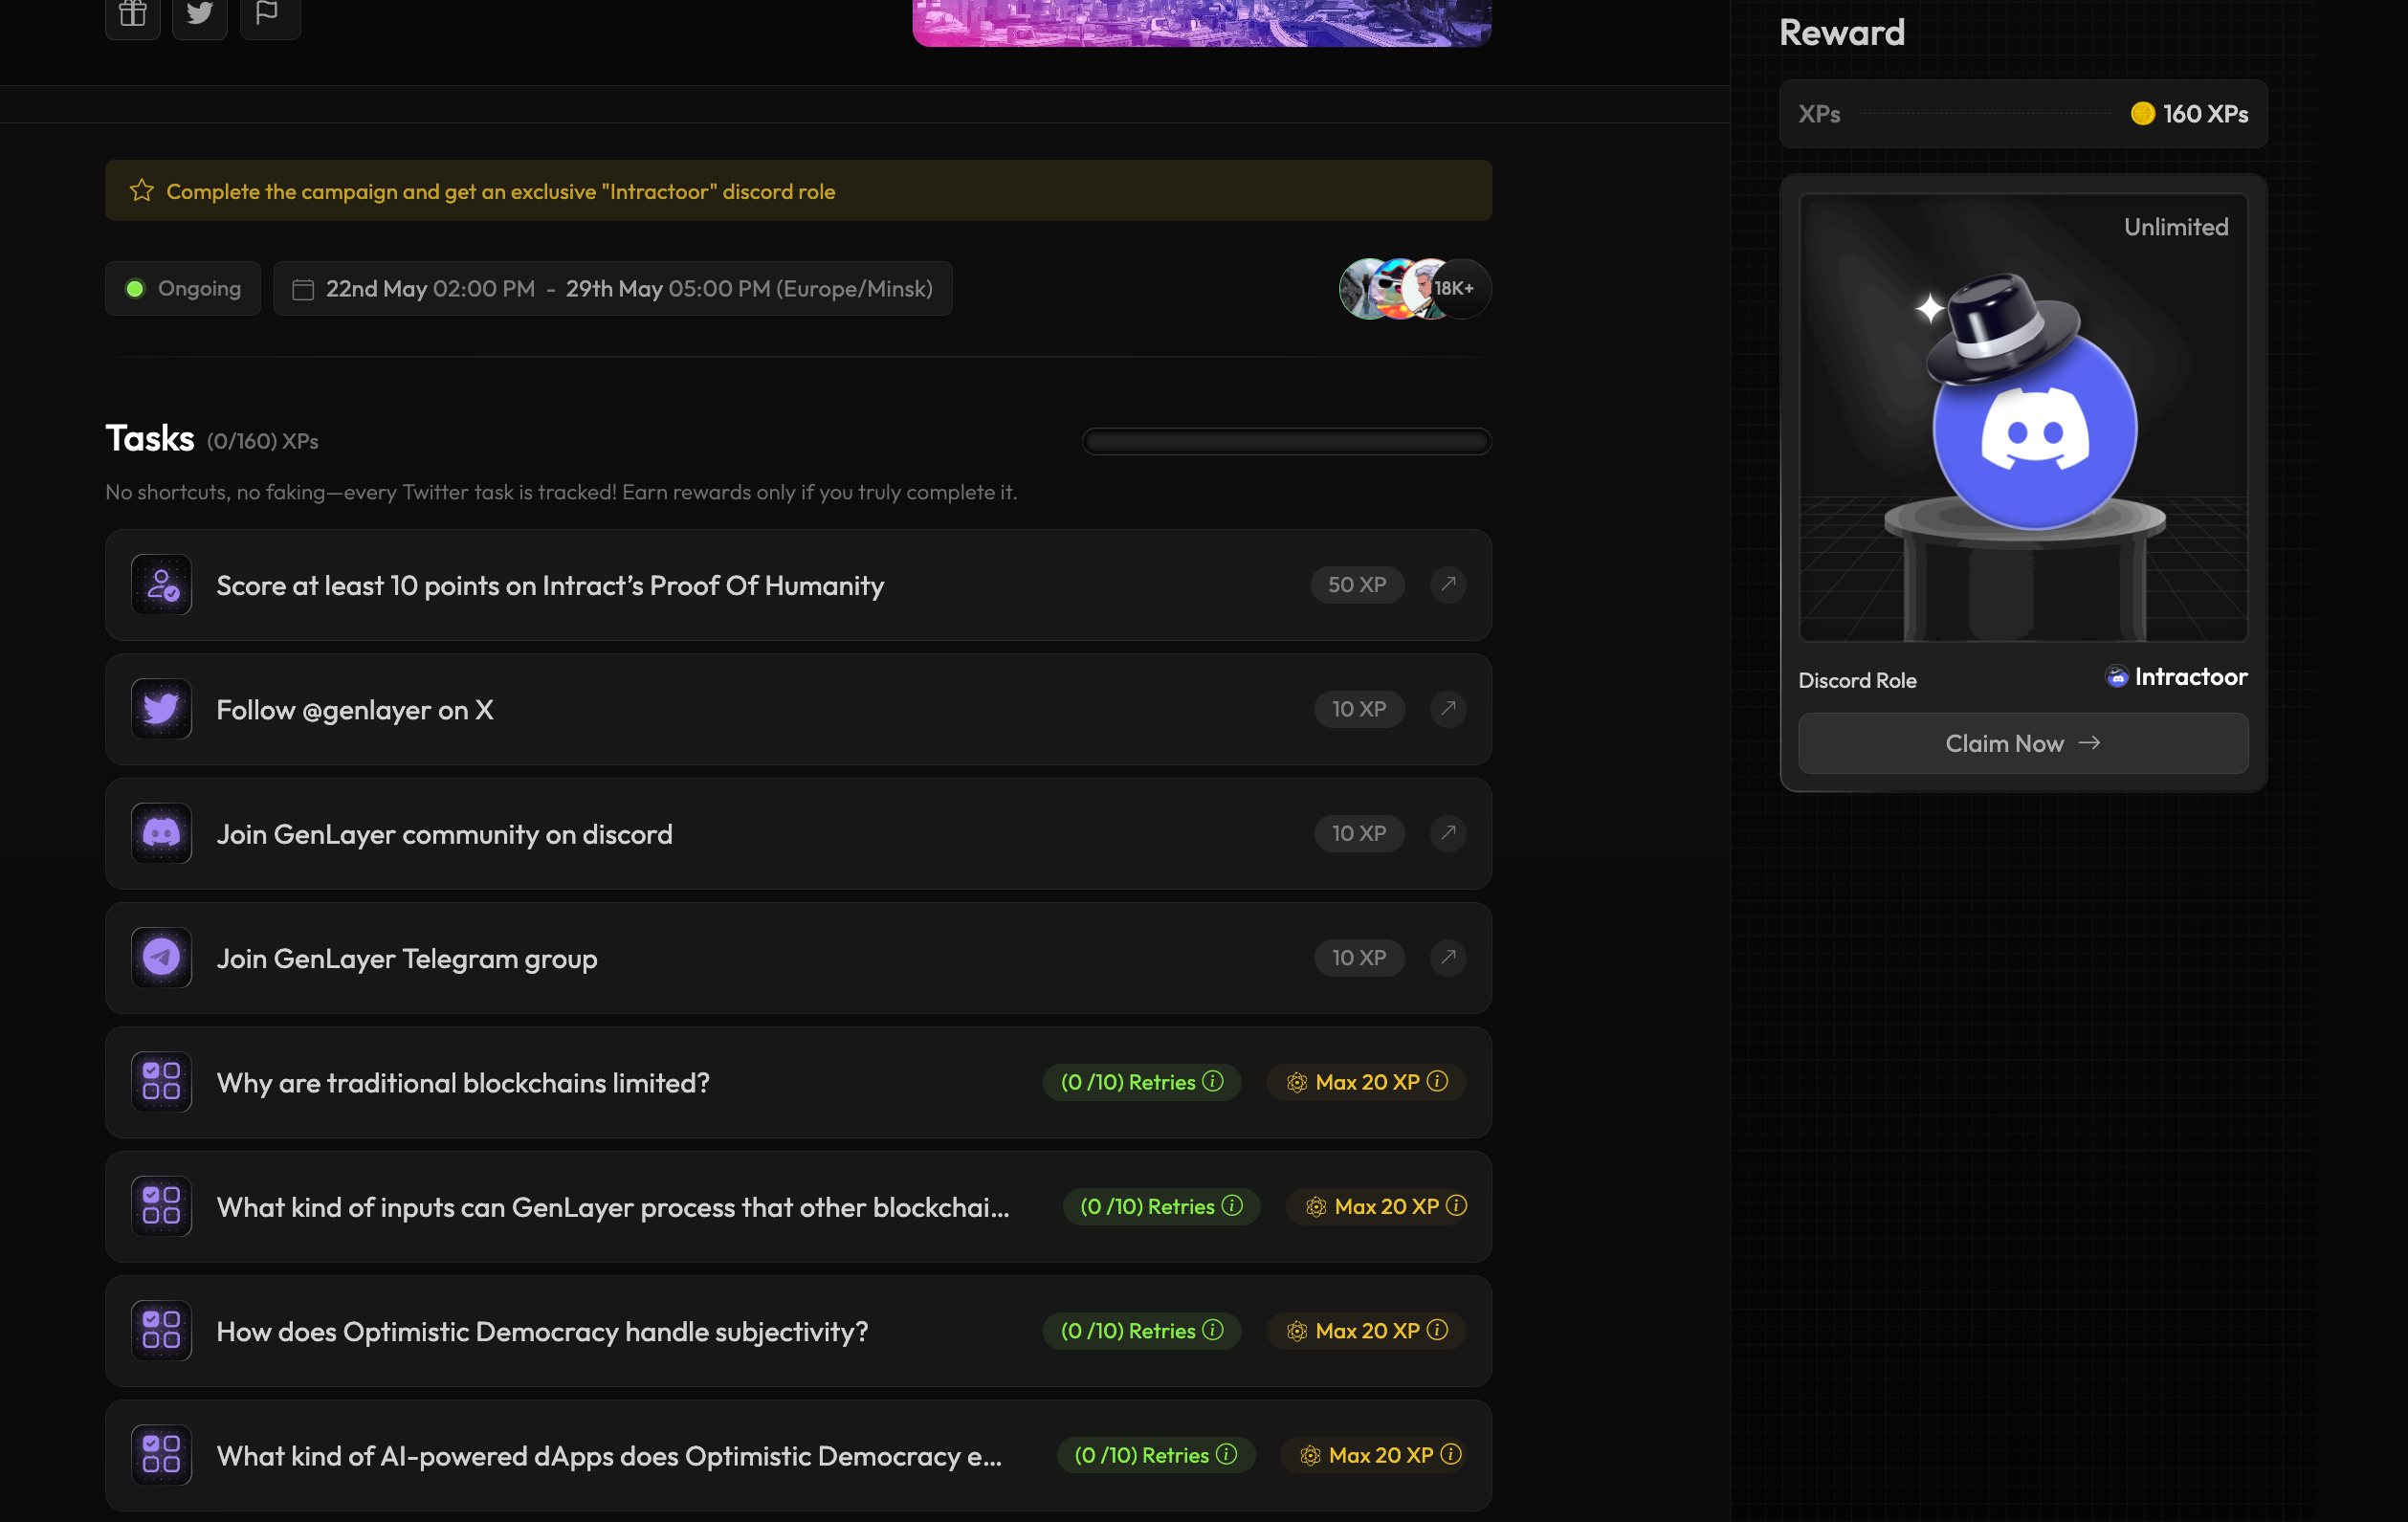Click campaign banner image at top
Viewport: 2408px width, 1522px height.
1201,22
